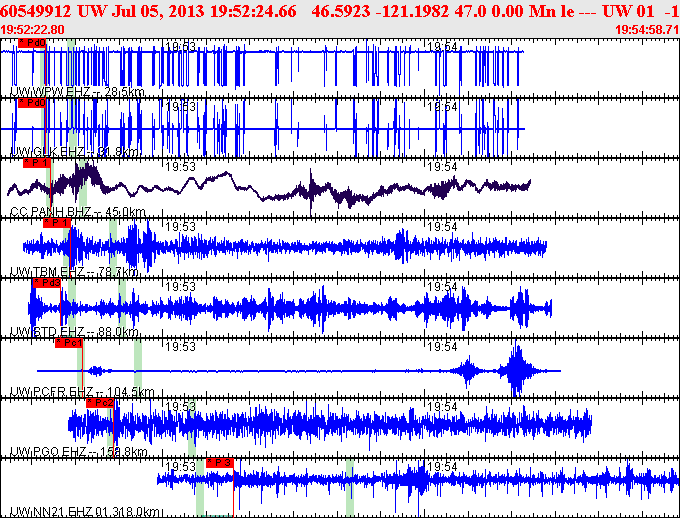Click station label UW NN21 EHZ 318.0km

(x=85, y=512)
